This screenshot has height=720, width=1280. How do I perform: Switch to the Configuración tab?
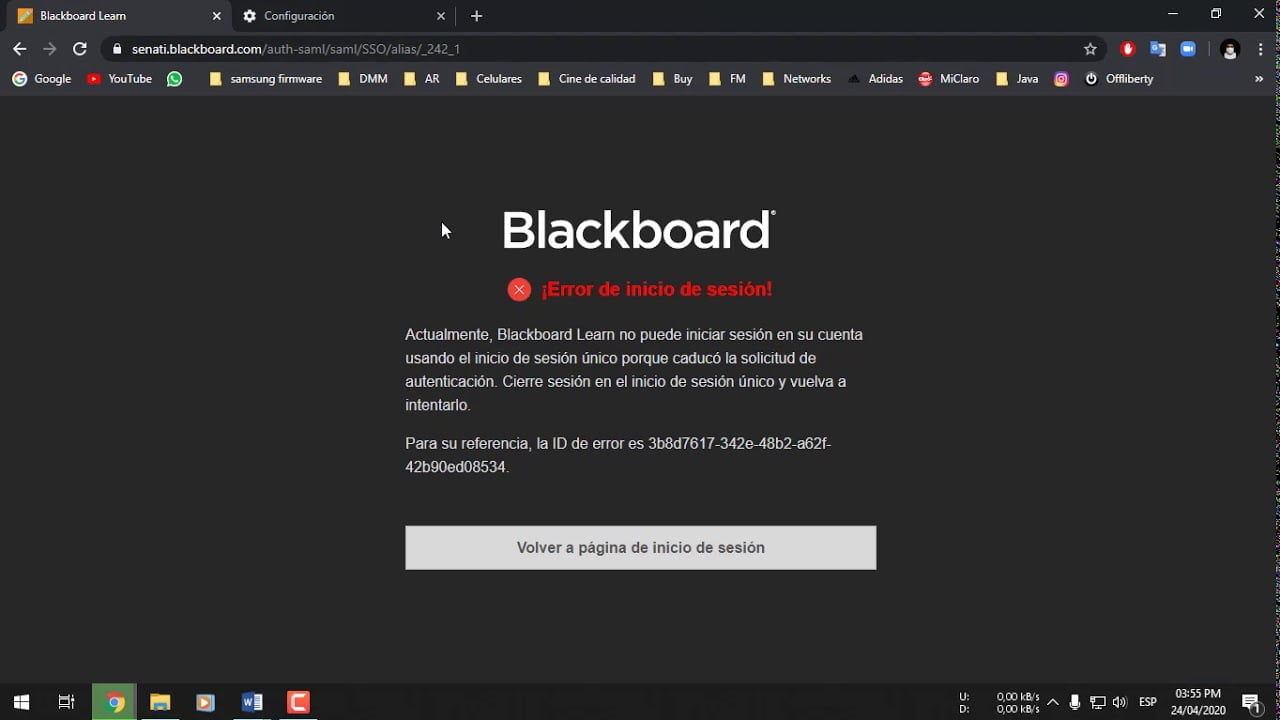point(345,16)
